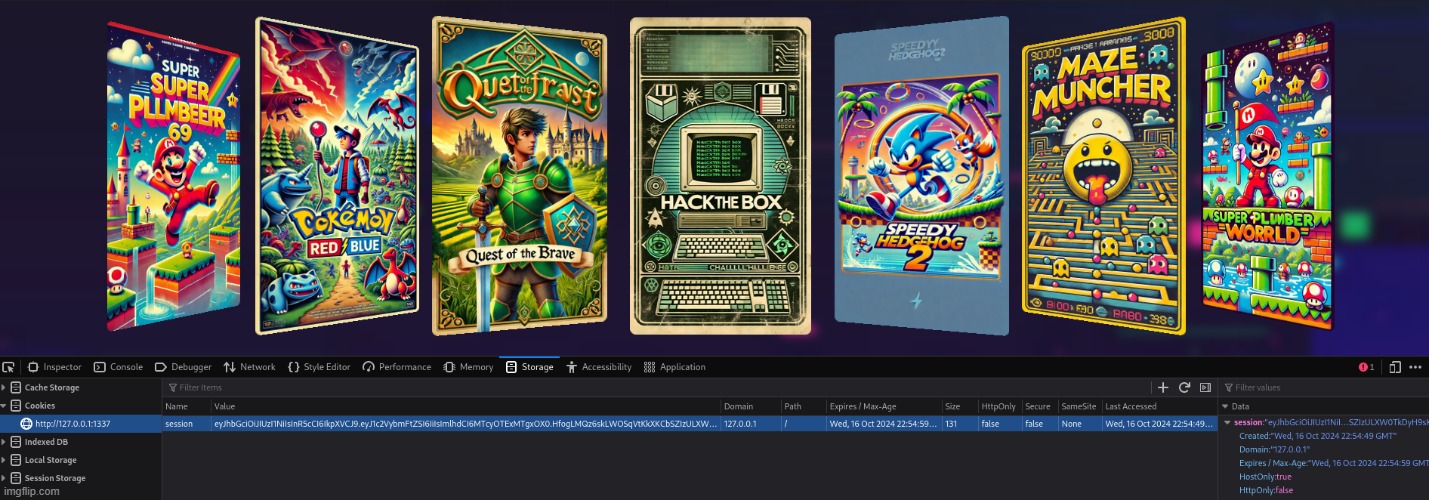Open the Super Plumber 69 game card

point(173,178)
